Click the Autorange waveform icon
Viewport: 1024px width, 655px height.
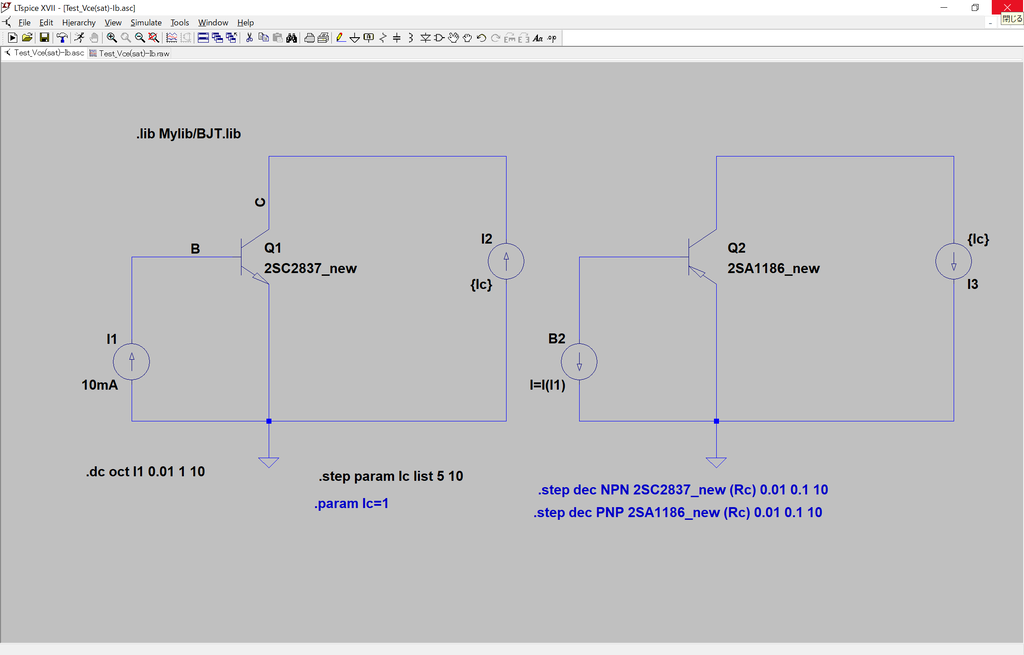(171, 38)
